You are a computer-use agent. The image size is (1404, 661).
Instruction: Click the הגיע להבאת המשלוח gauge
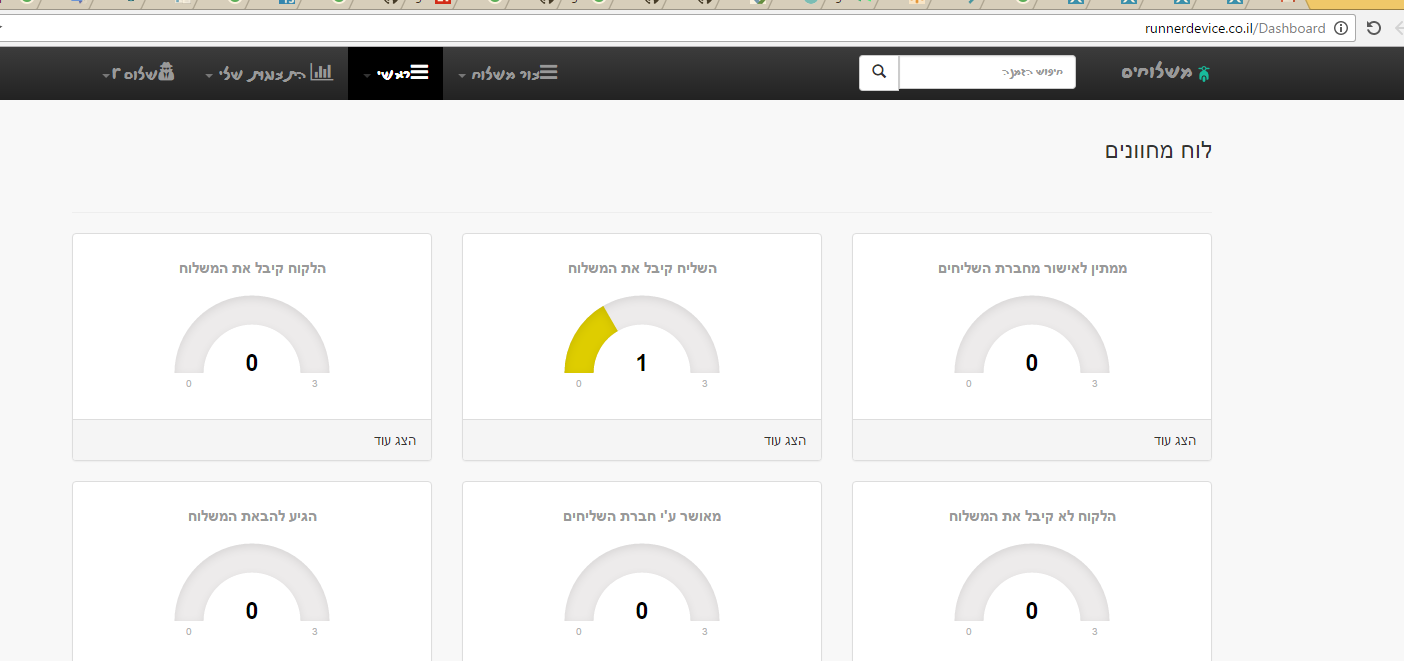pyautogui.click(x=252, y=583)
